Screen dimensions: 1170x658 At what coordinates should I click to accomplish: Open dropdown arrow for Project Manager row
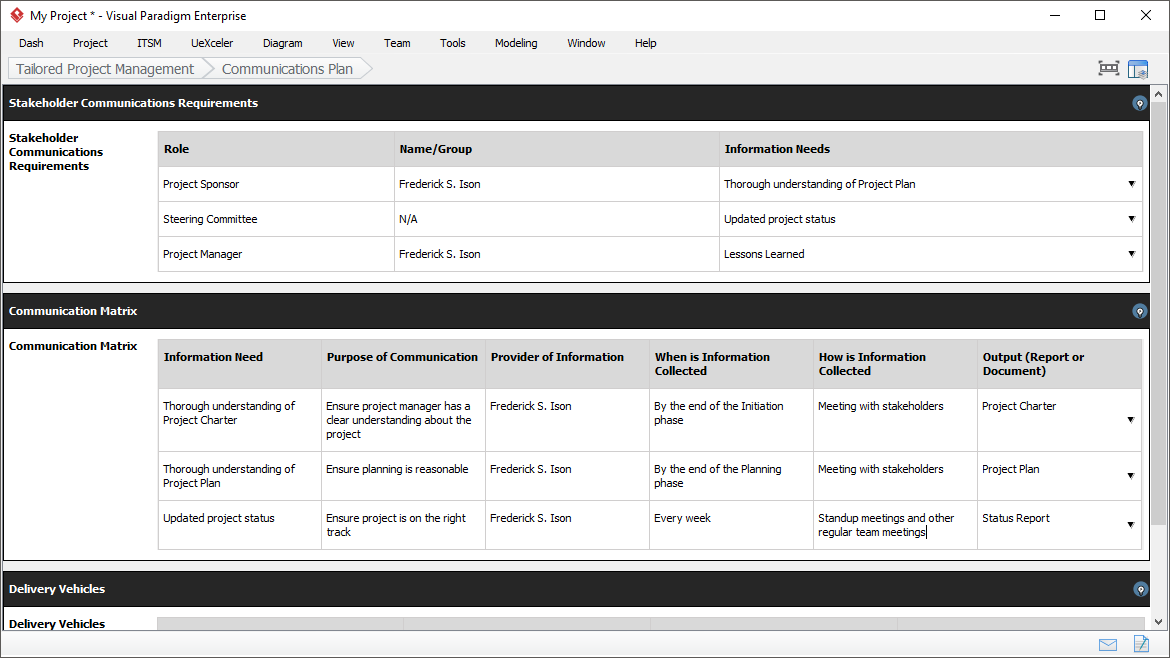1131,254
